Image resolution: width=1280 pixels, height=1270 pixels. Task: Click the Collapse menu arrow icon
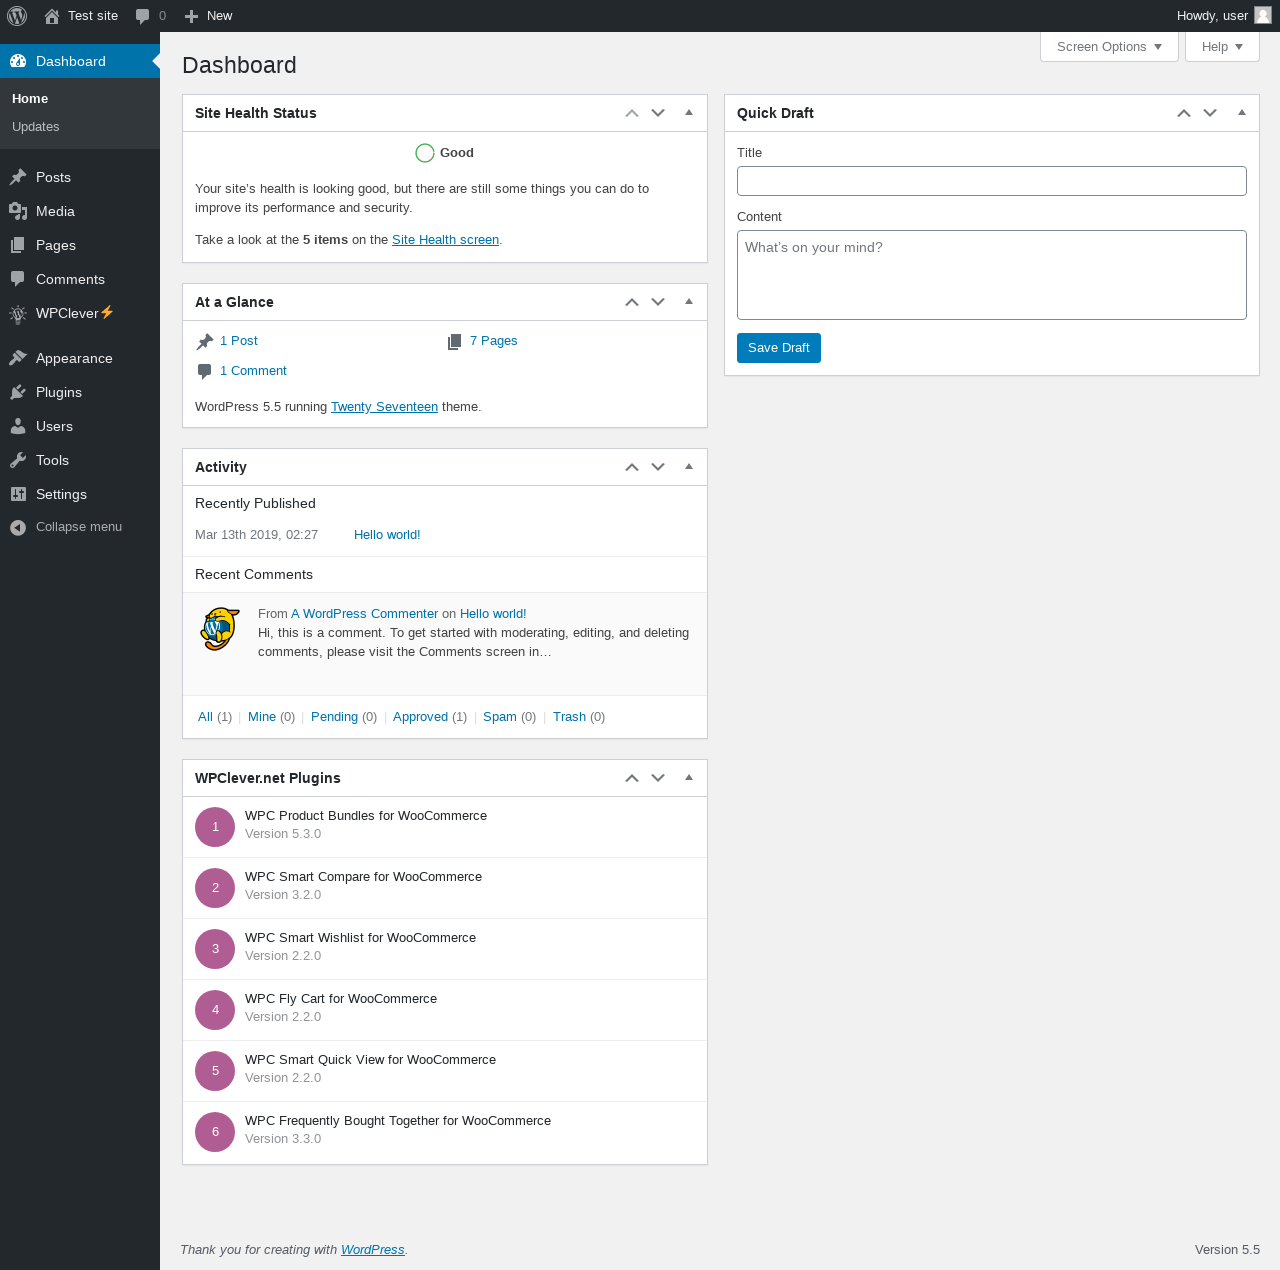coord(18,527)
